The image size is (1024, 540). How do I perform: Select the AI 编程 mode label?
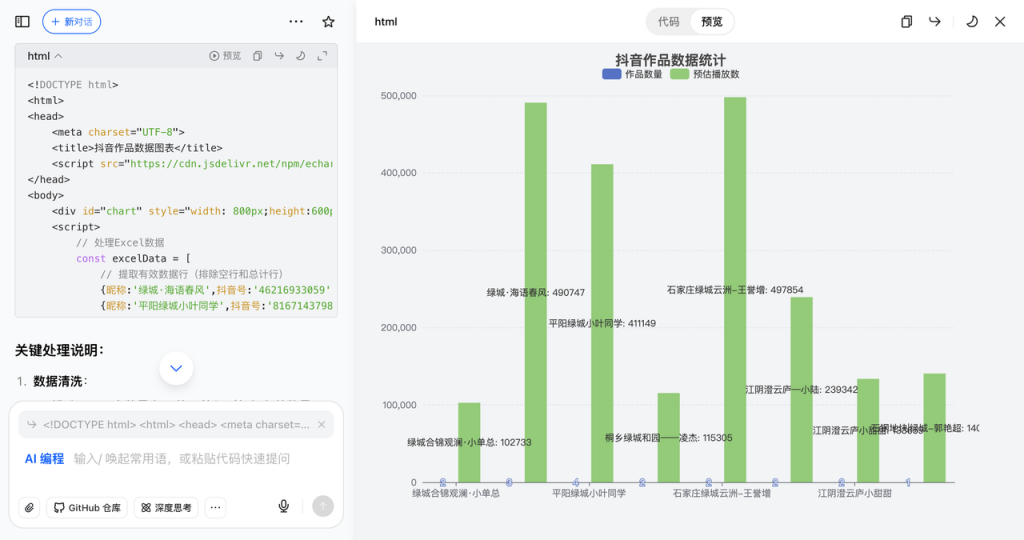coord(44,459)
